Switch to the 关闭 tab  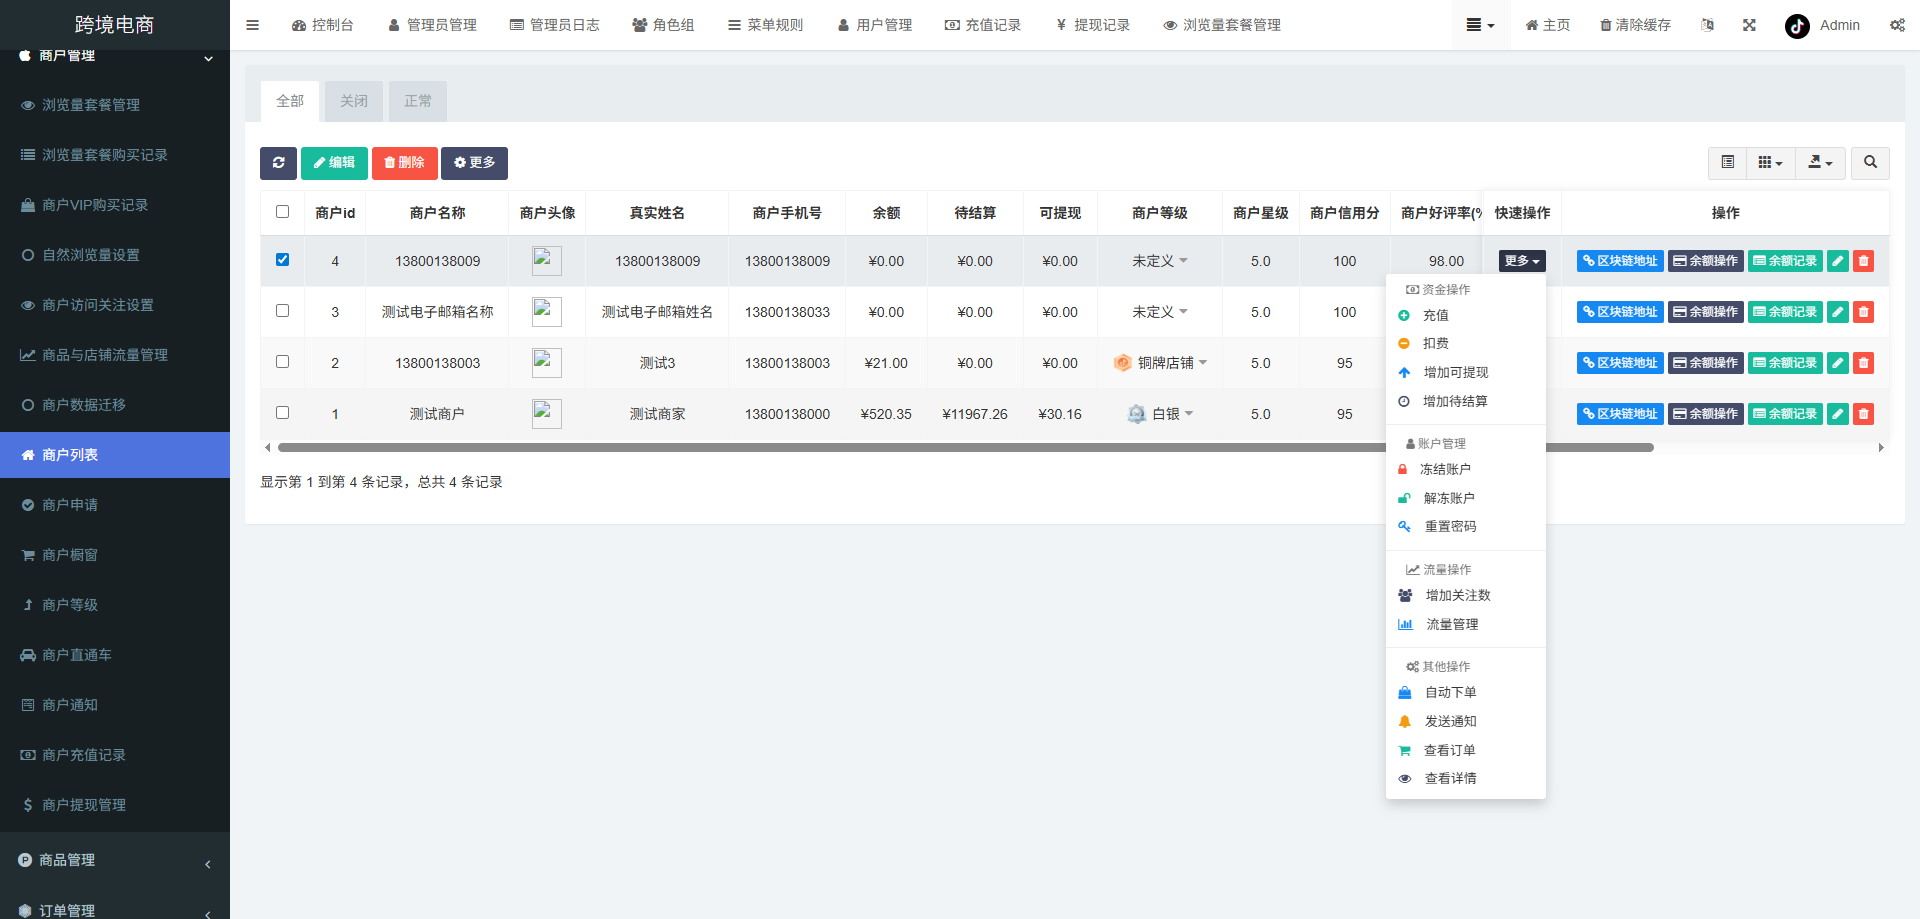(x=353, y=101)
